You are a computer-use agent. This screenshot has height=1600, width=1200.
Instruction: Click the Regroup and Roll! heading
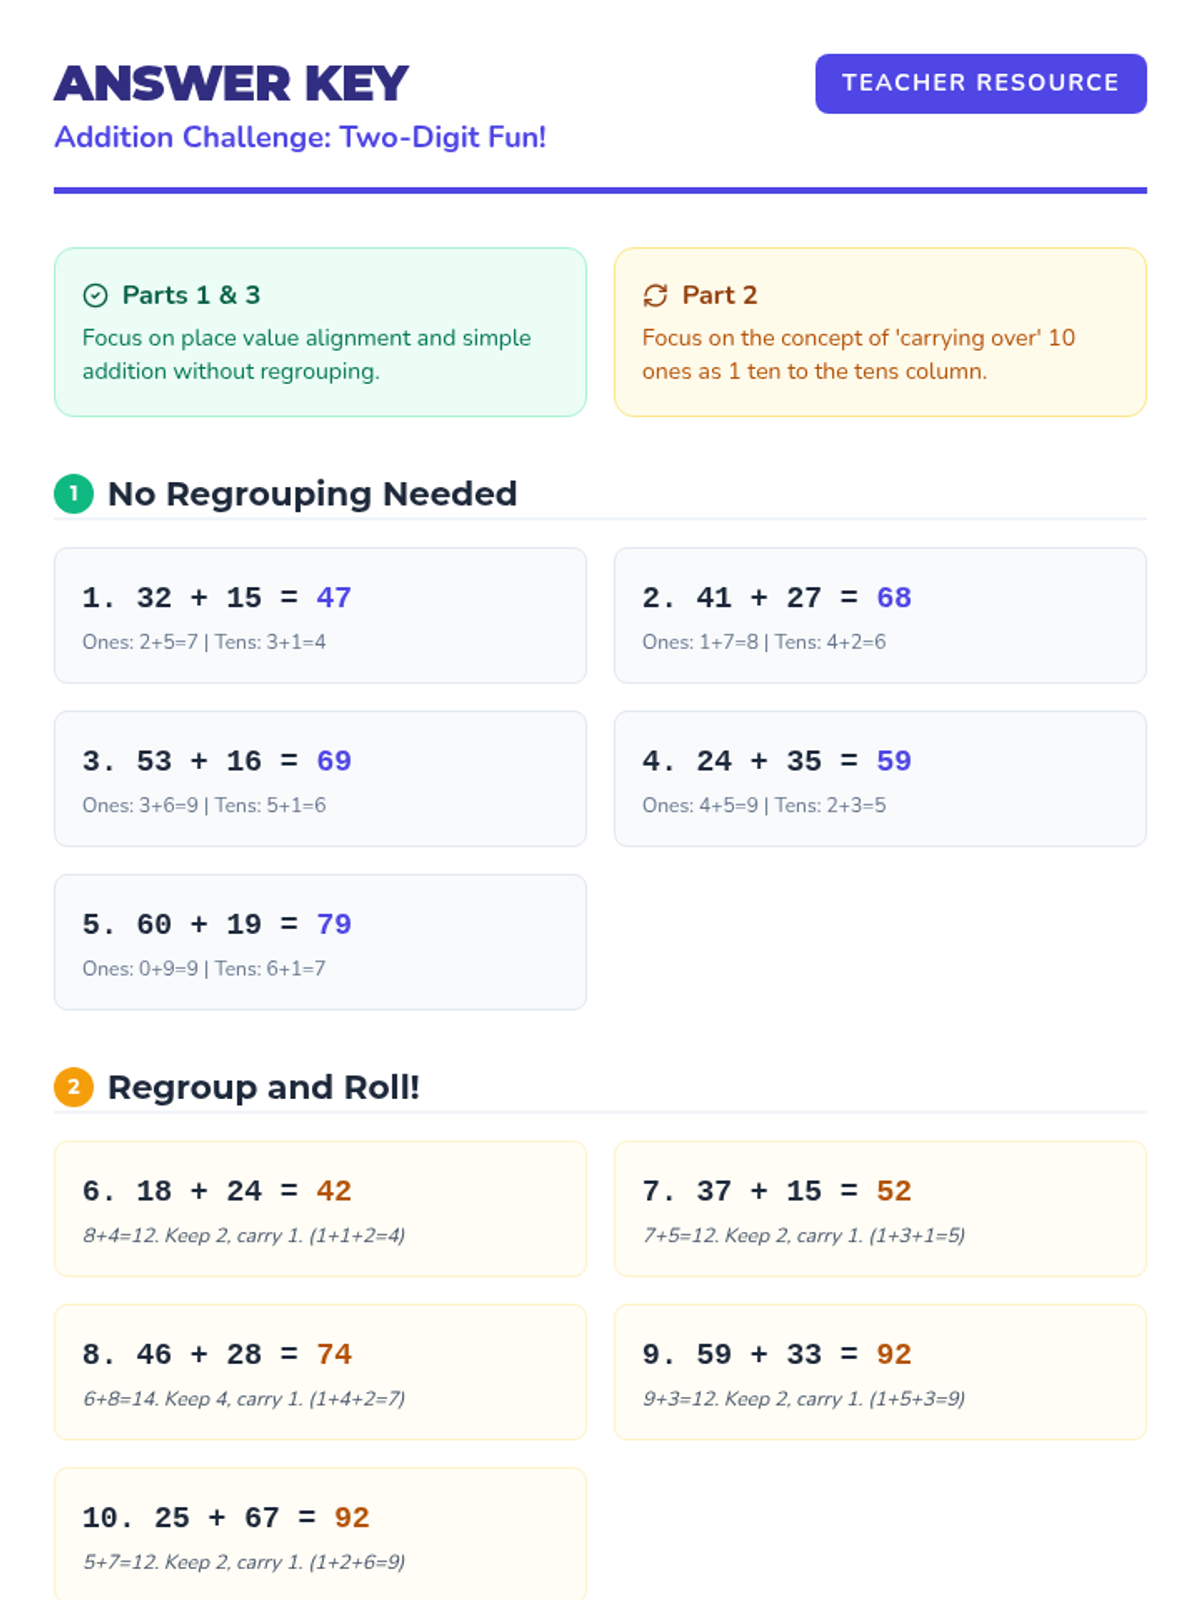pyautogui.click(x=263, y=1087)
